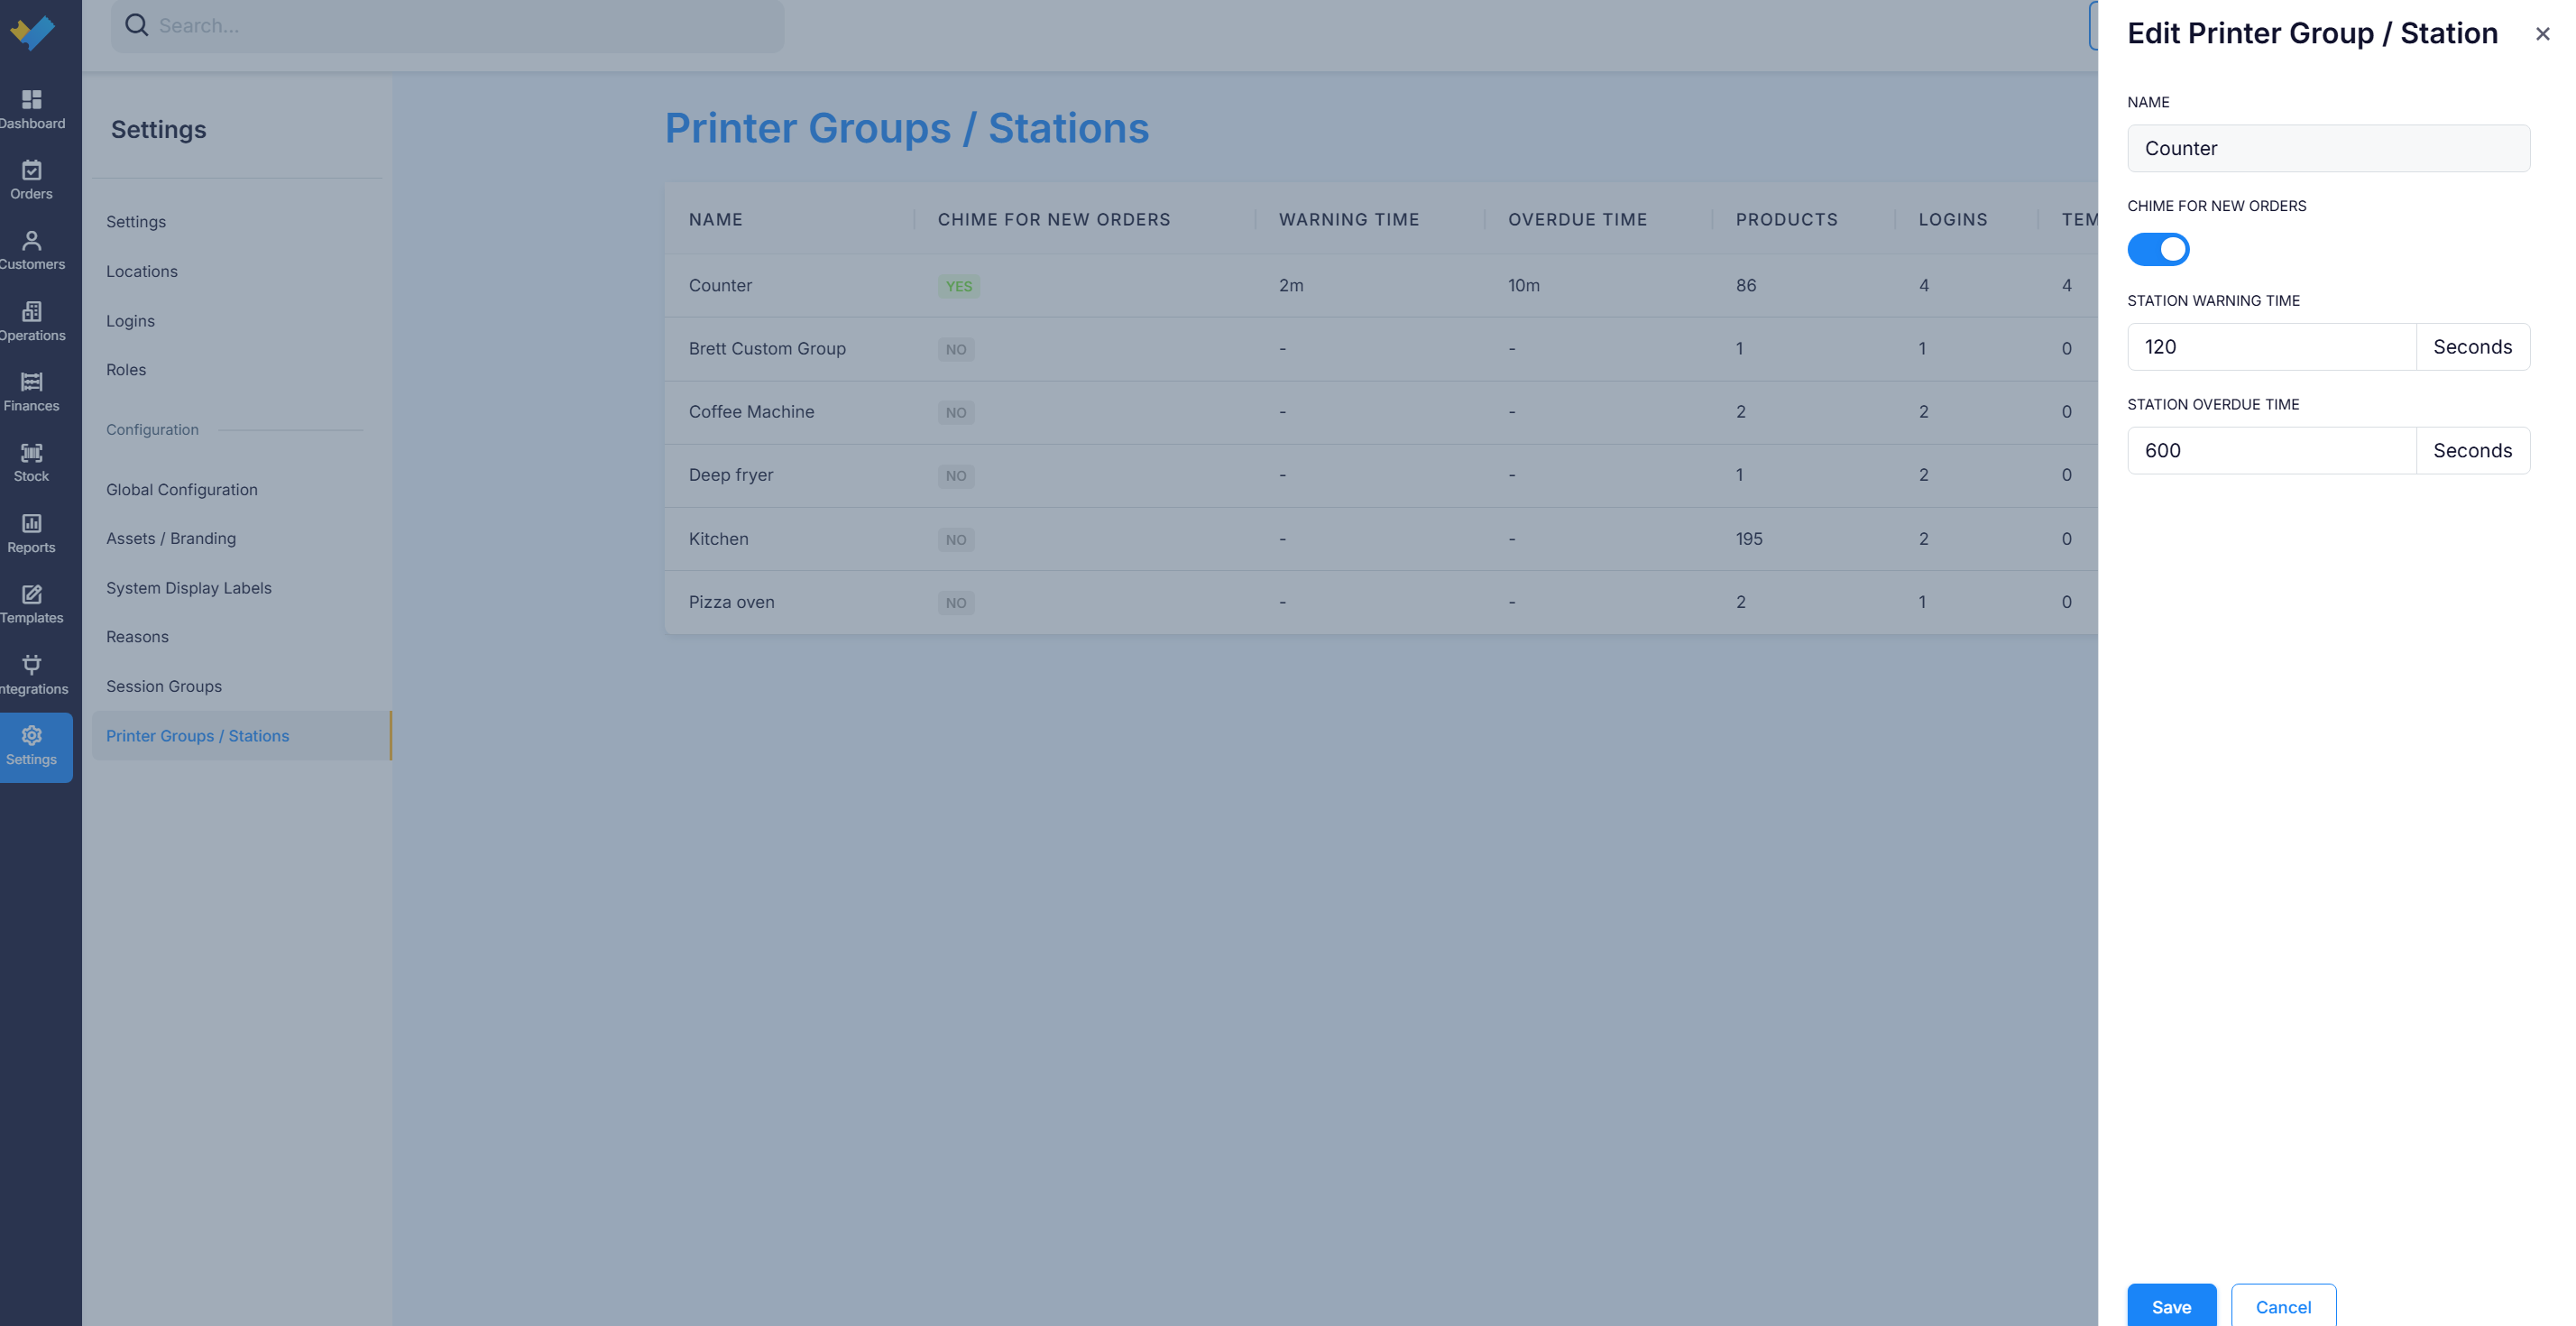Open the Operations sidebar icon
The width and height of the screenshot is (2576, 1326).
pos(32,322)
